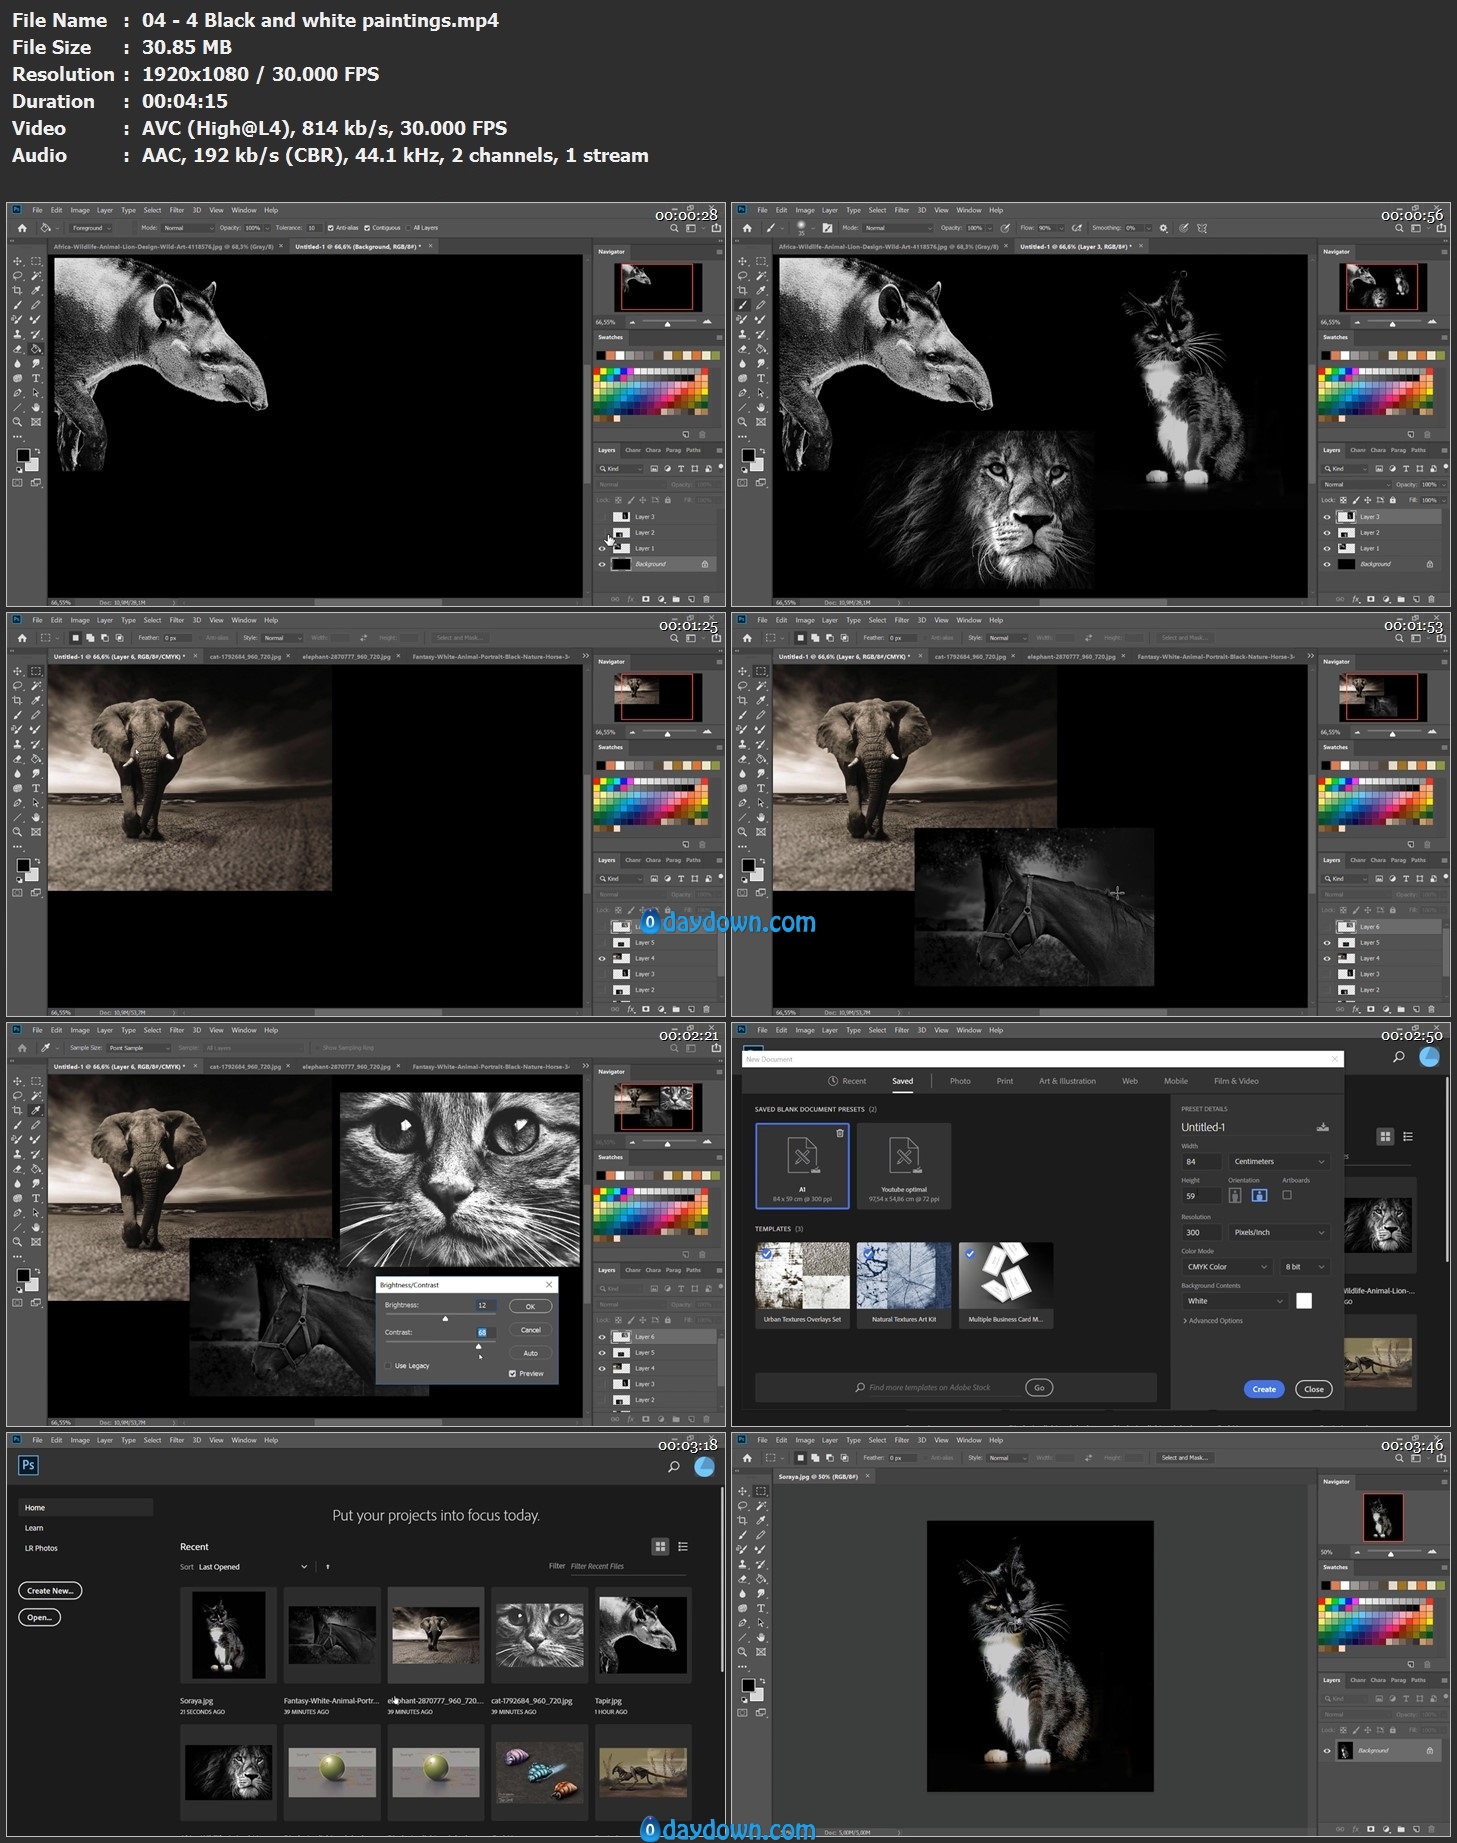Select Move tool in the 00:02:21 frame
This screenshot has width=1457, height=1843.
(17, 1081)
